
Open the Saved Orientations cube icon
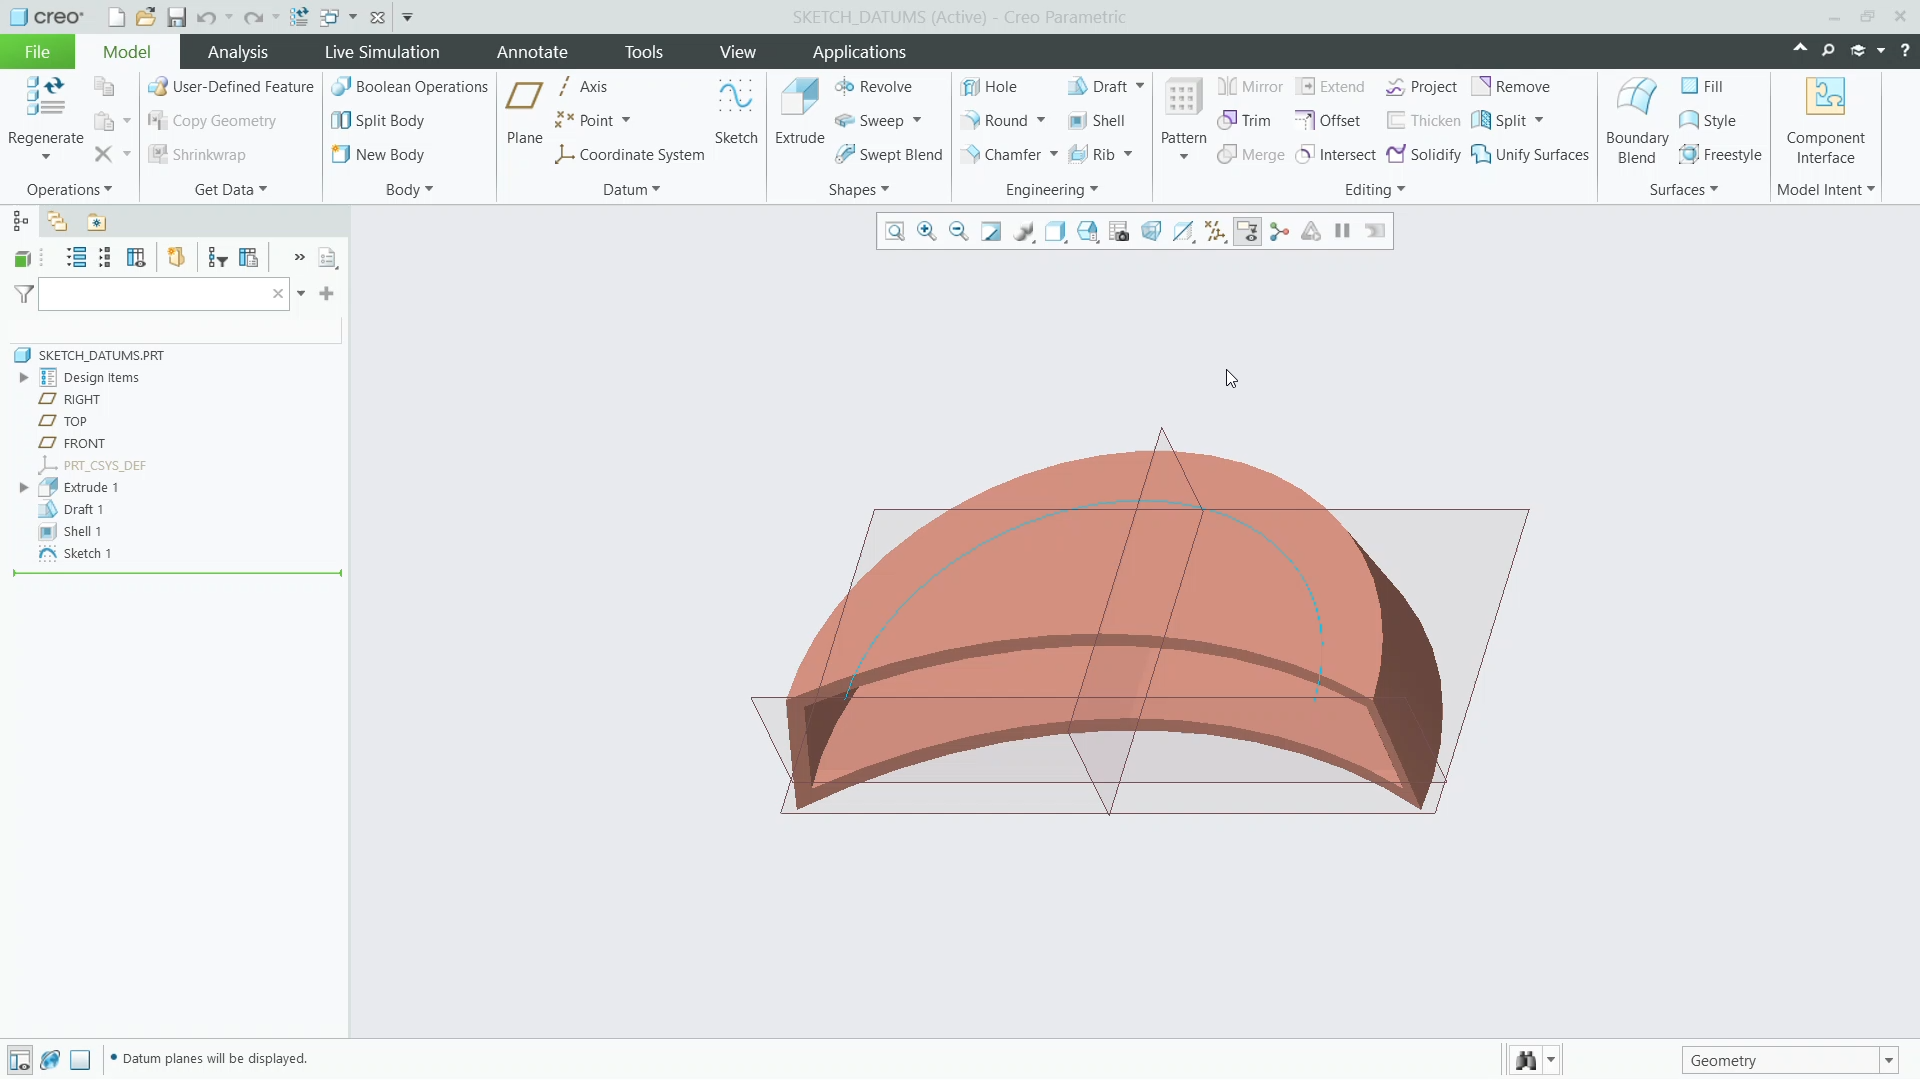pyautogui.click(x=1087, y=232)
